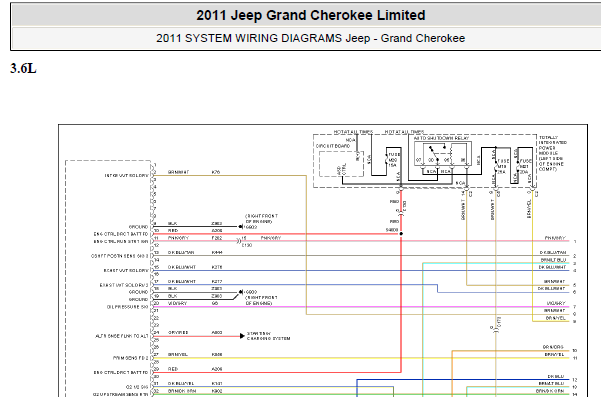Click the G903 ground symbol at pins 18-19

pyautogui.click(x=240, y=292)
